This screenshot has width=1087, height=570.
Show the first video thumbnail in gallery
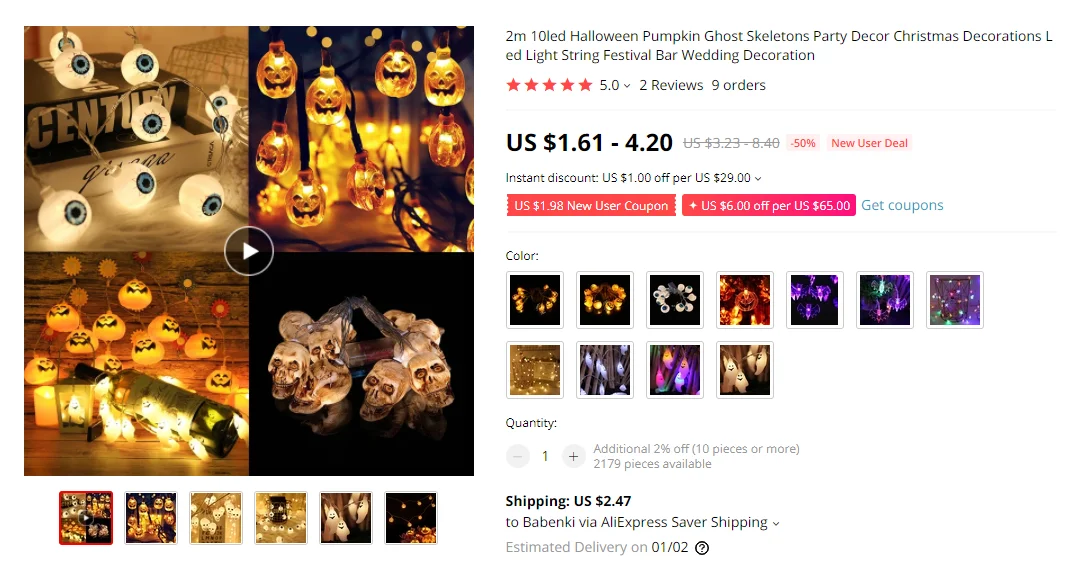point(86,518)
